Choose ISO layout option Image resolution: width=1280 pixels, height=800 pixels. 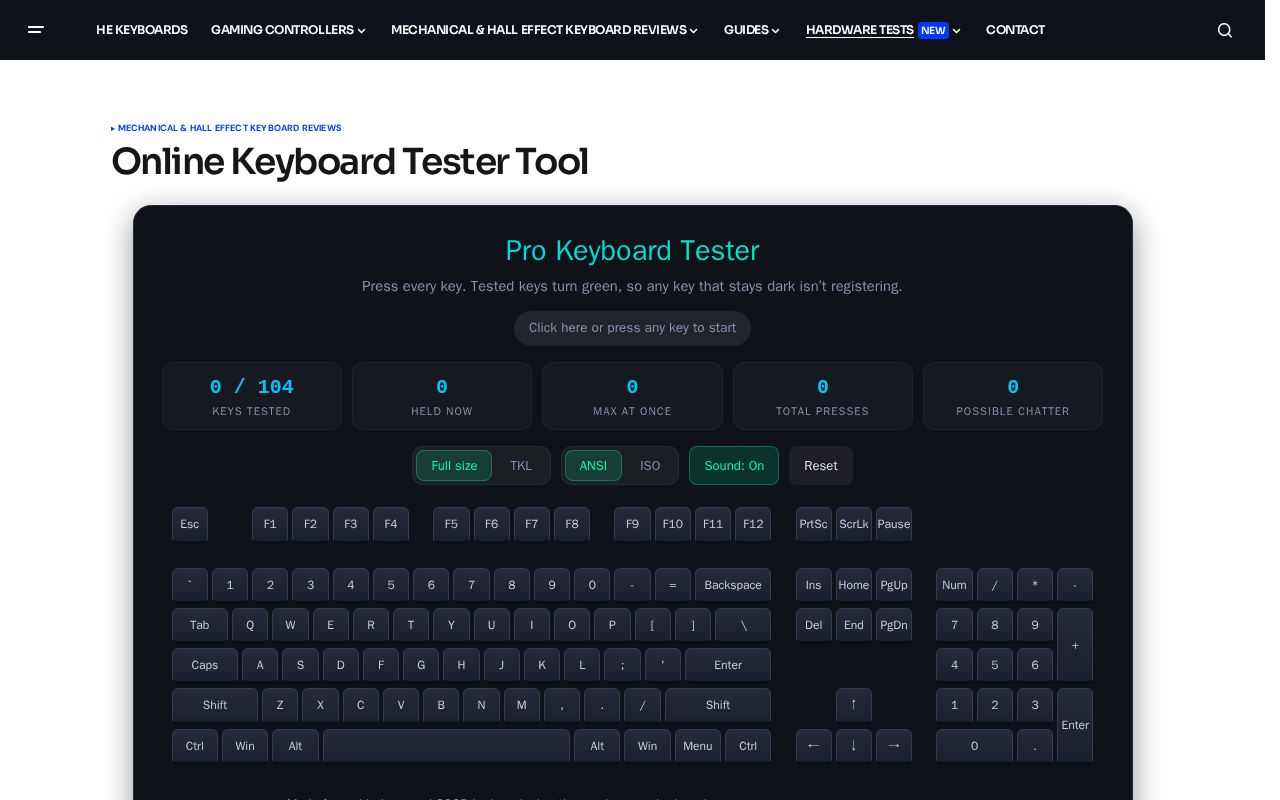(x=650, y=466)
